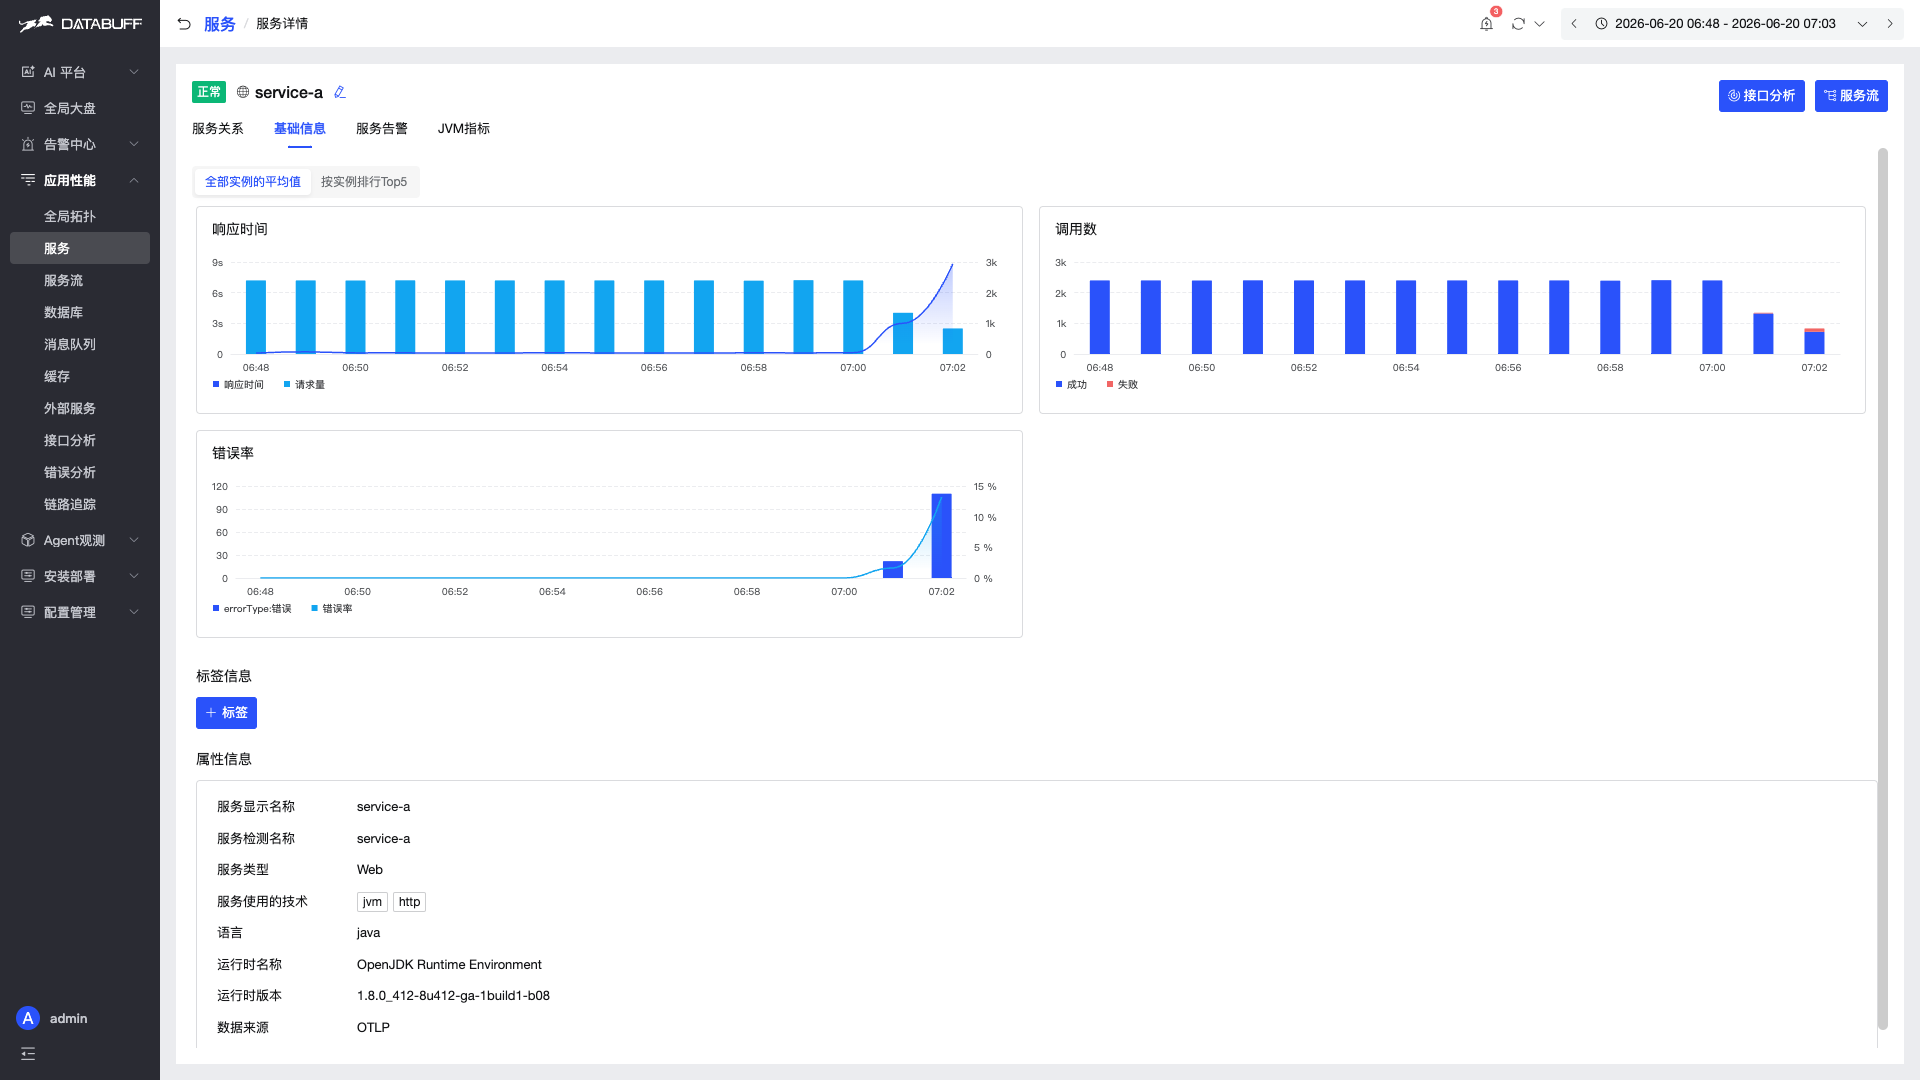Click the 正常 status badge
This screenshot has width=1920, height=1080.
pyautogui.click(x=209, y=92)
